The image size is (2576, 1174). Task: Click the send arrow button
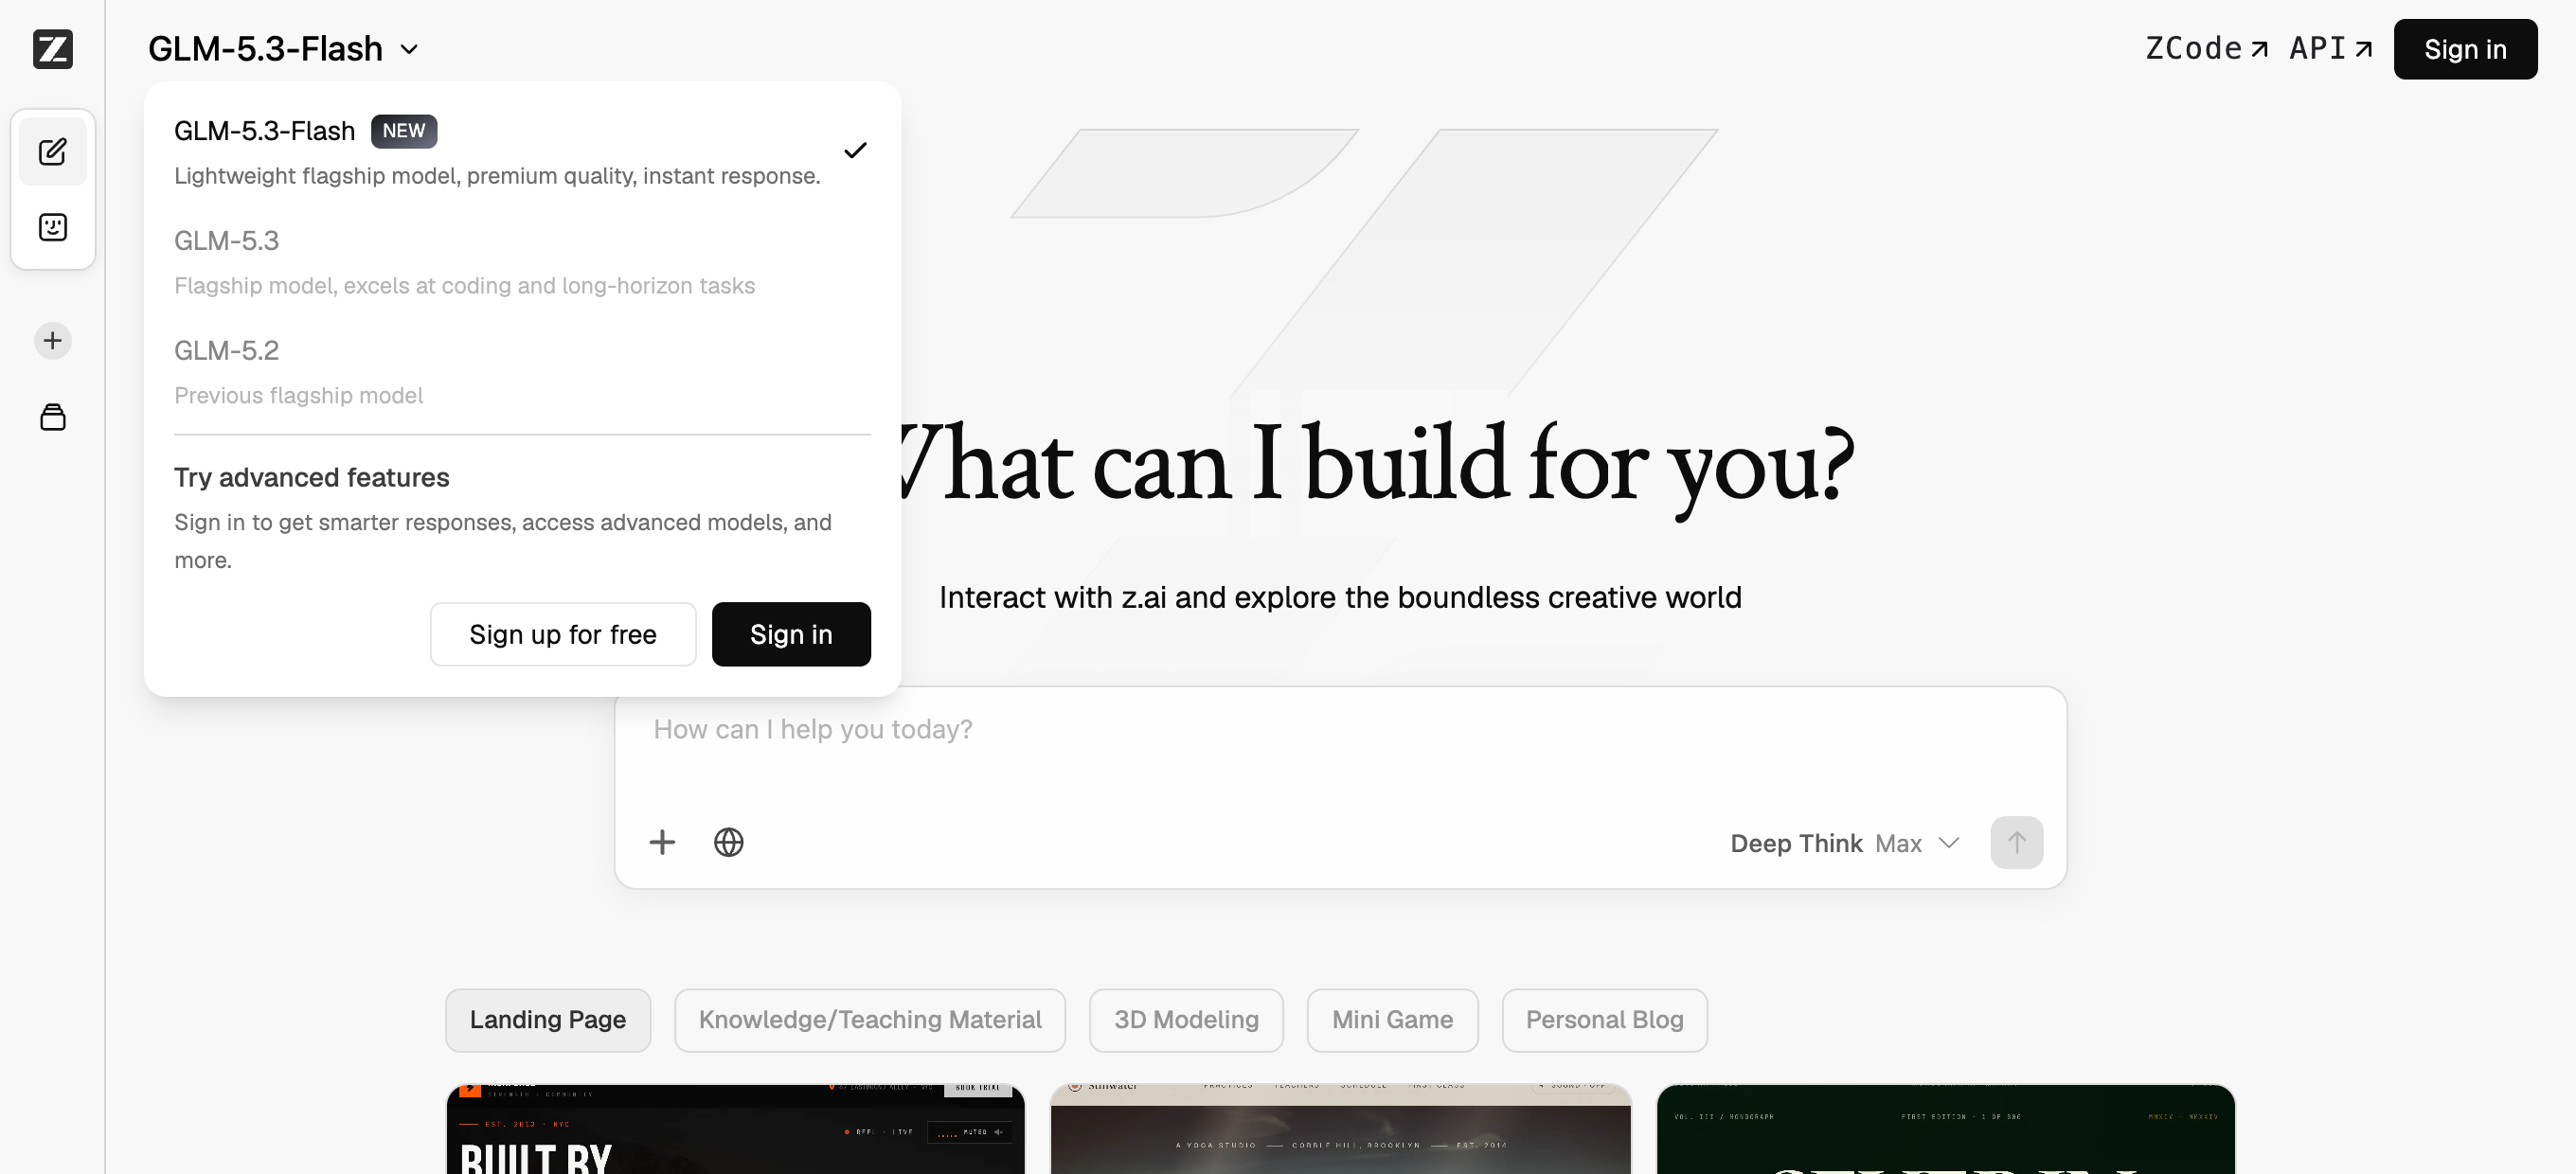pos(2016,842)
